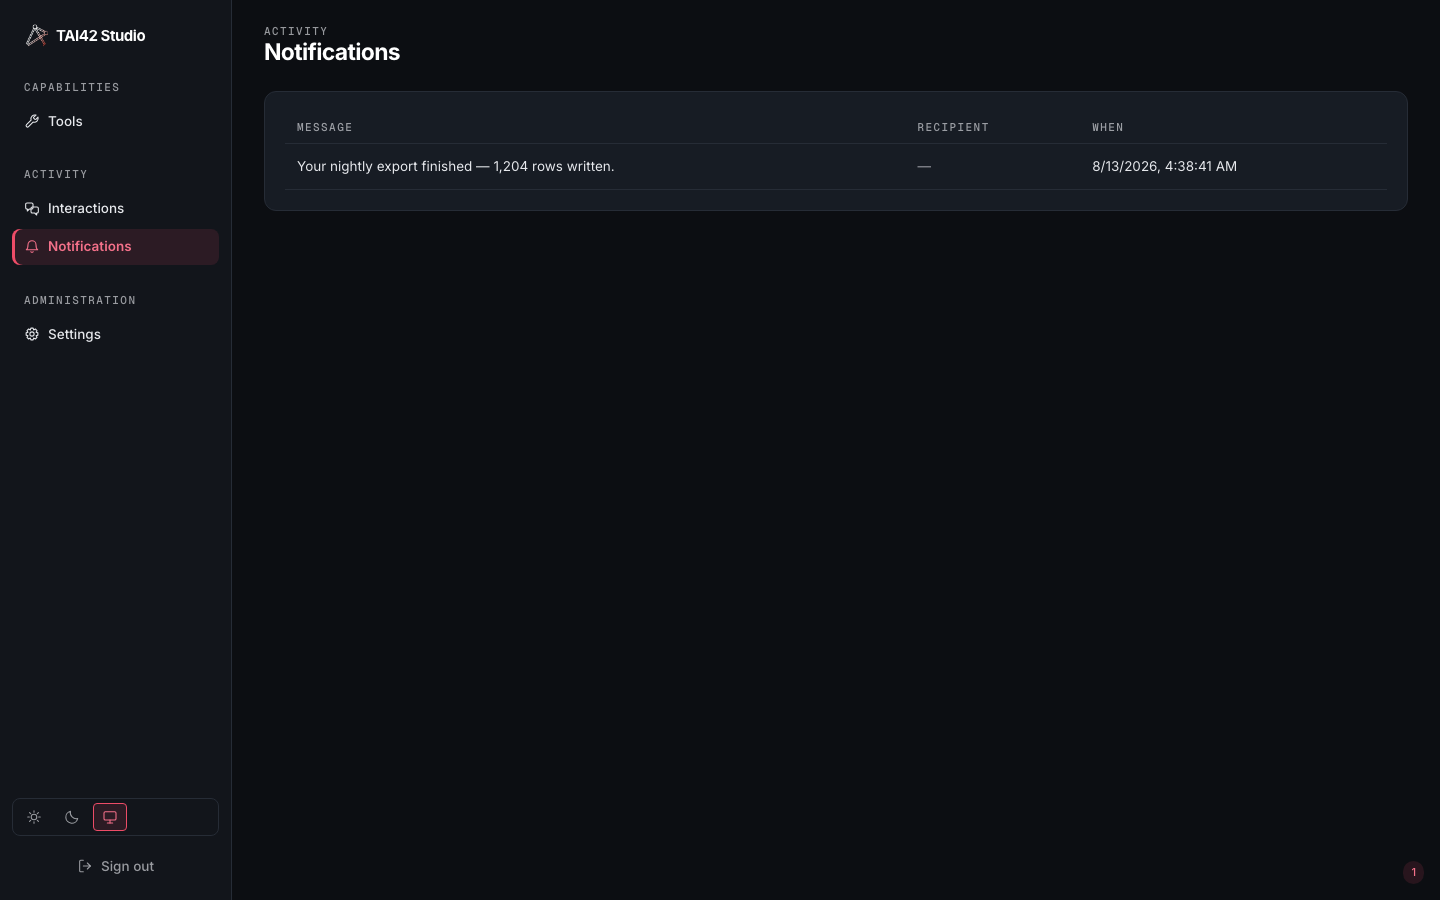Viewport: 1440px width, 900px height.
Task: Sign out of the studio
Action: [x=115, y=866]
